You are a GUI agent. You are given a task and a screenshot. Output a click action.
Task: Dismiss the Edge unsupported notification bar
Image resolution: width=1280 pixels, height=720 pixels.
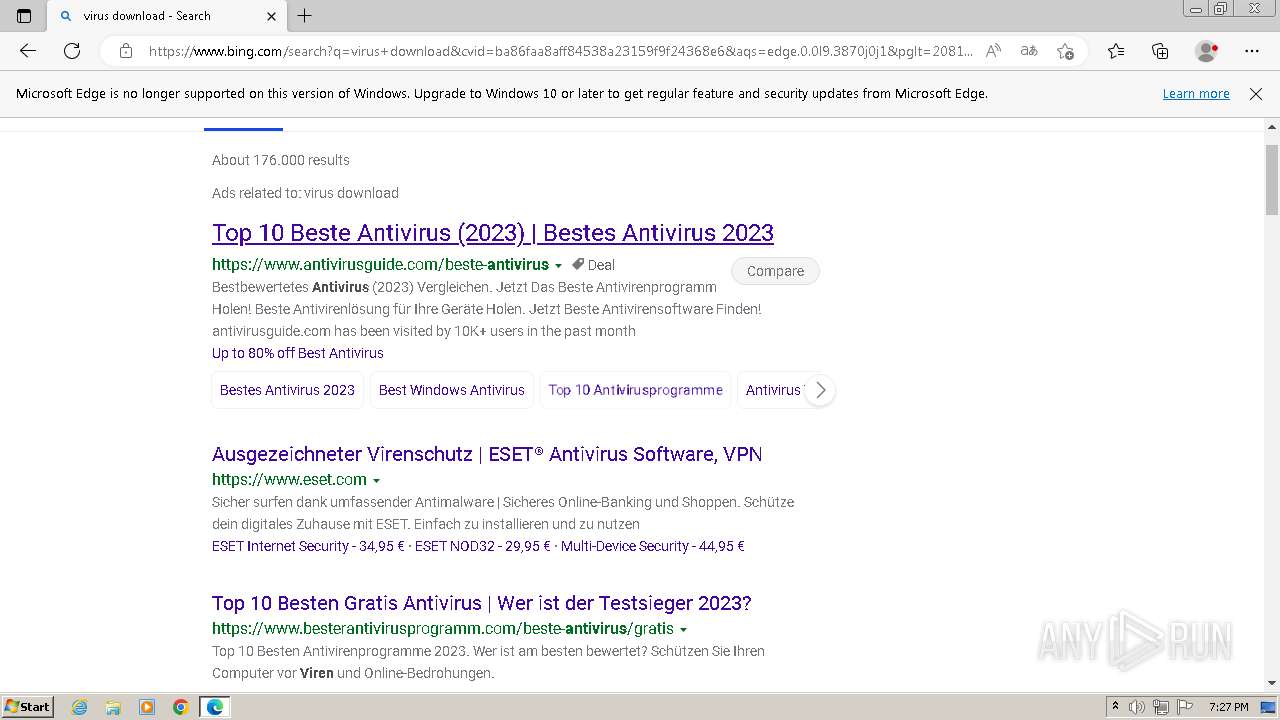click(1256, 94)
